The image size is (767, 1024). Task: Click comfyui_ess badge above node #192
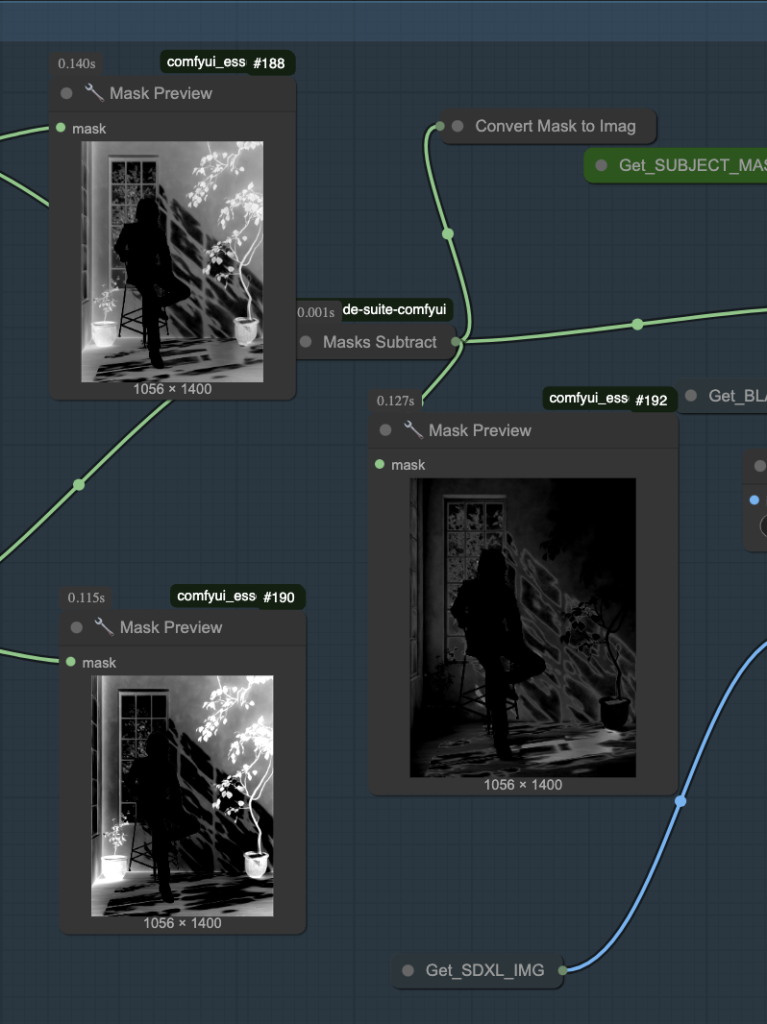tap(588, 398)
